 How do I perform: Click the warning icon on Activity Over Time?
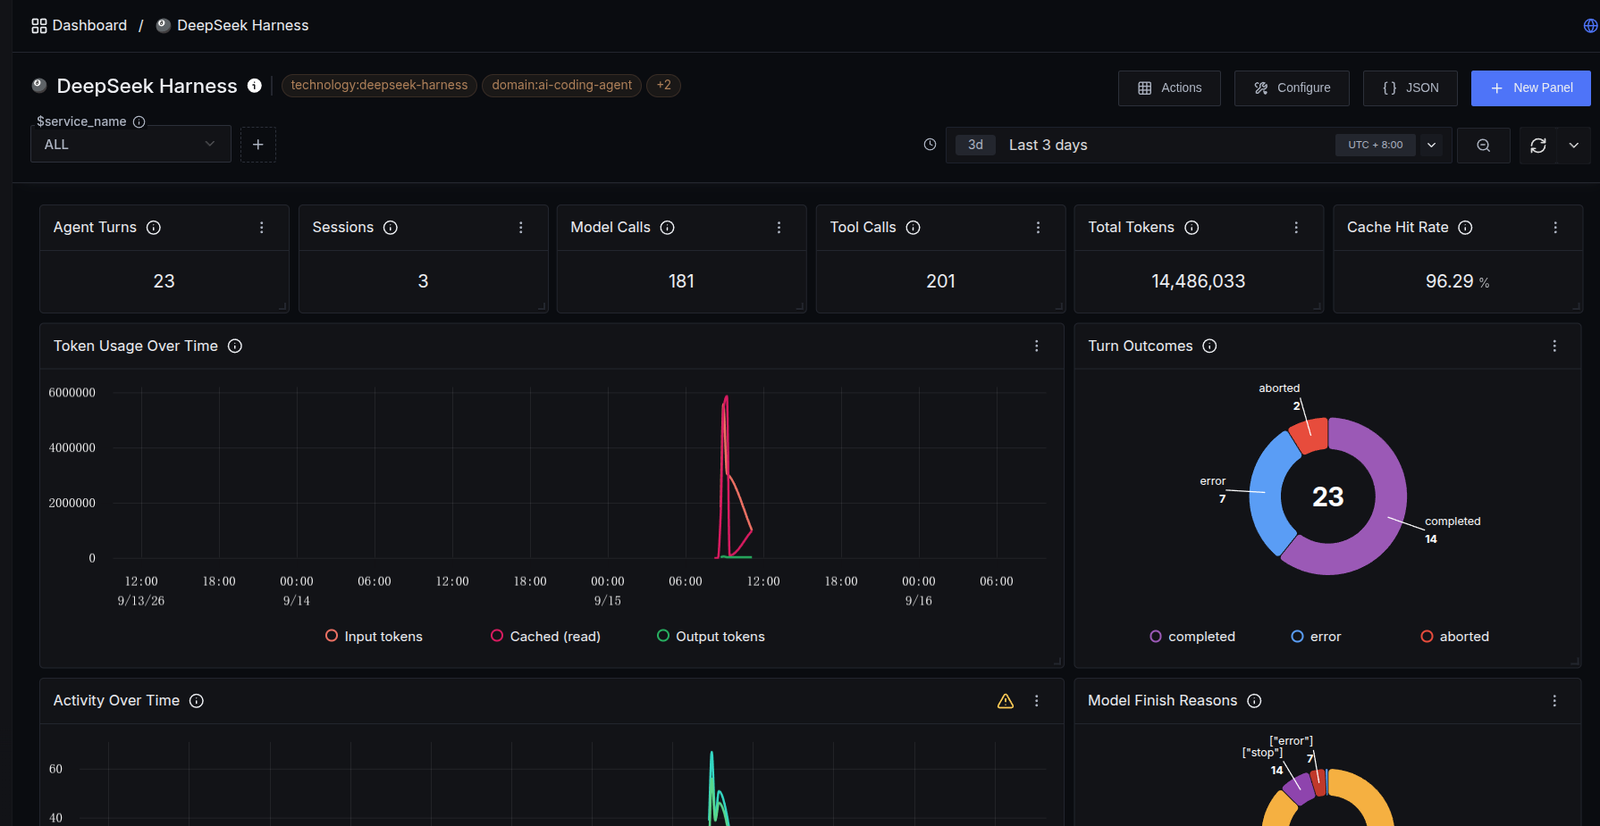coord(1005,701)
